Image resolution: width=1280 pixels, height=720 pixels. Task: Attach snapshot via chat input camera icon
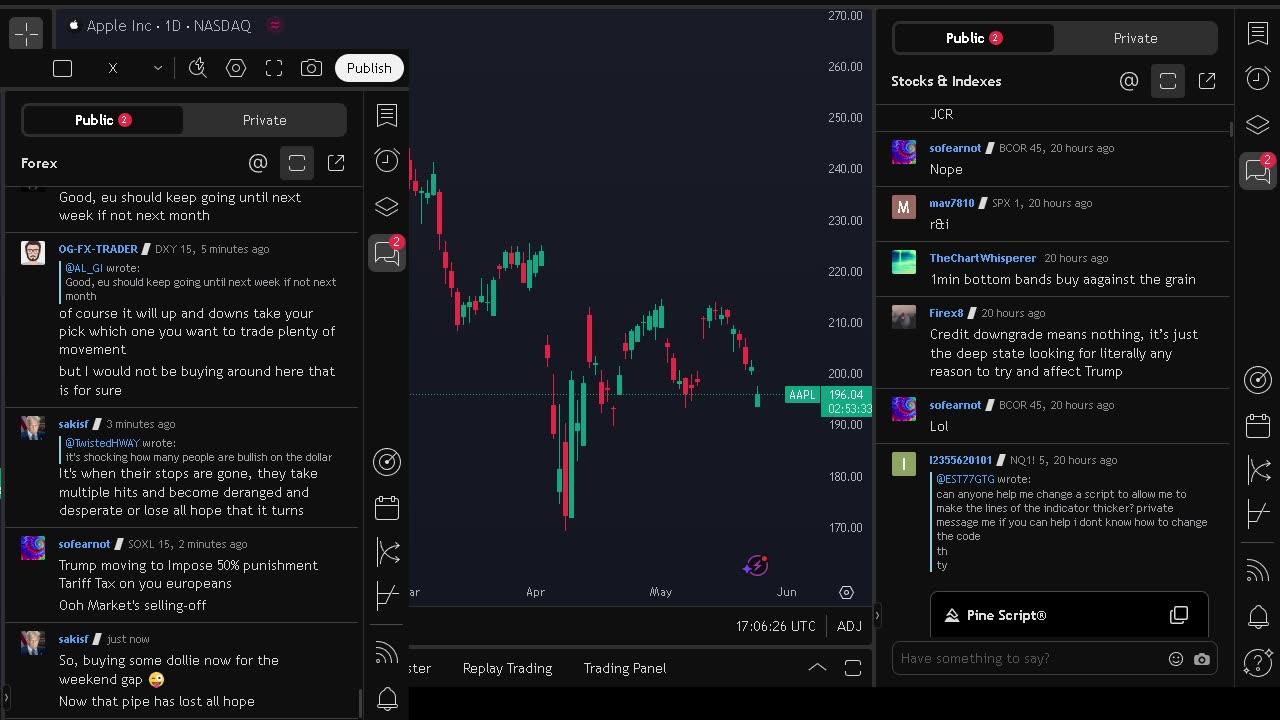1202,659
